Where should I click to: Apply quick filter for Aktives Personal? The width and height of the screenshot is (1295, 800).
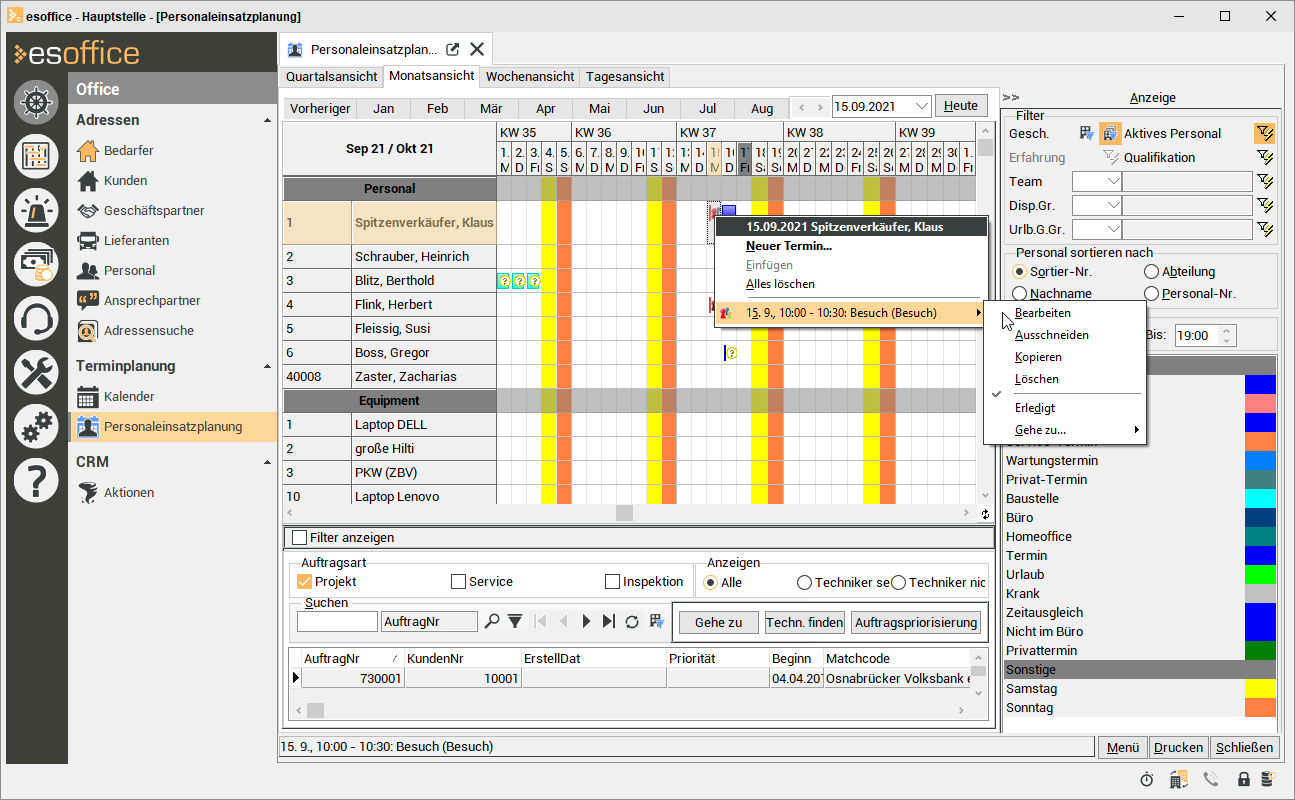coord(1265,133)
